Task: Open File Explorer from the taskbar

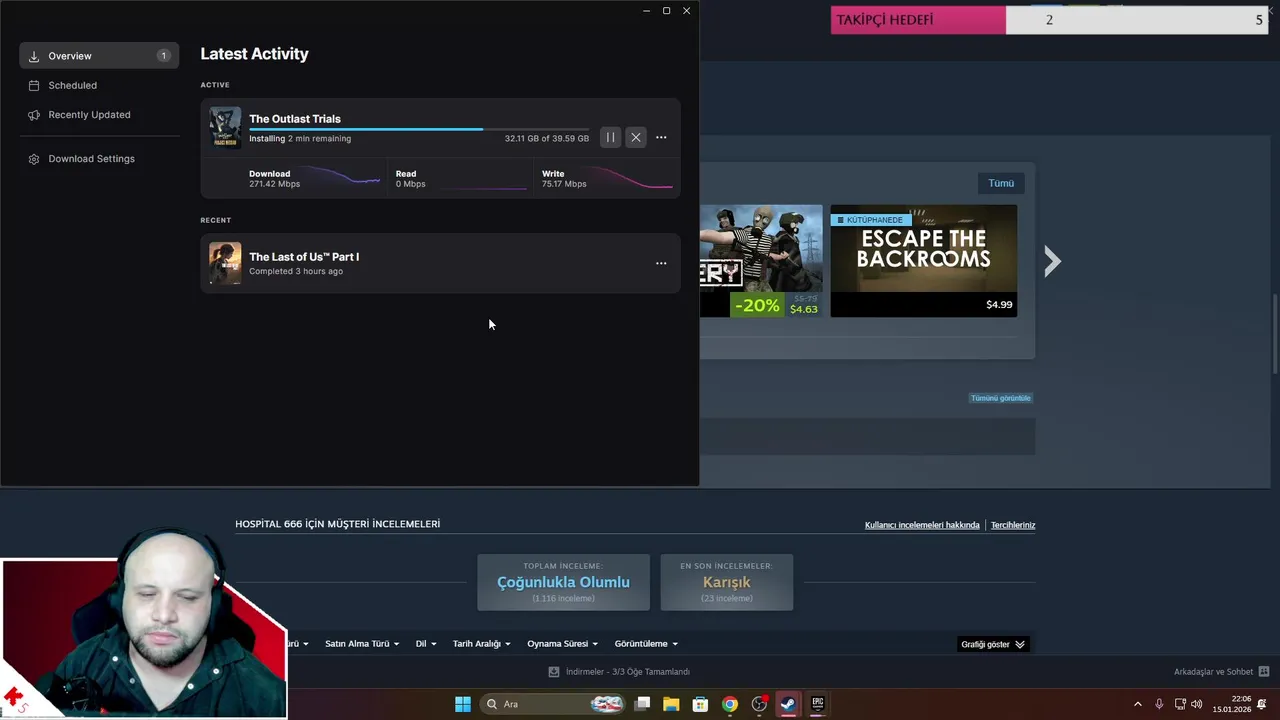Action: (671, 704)
